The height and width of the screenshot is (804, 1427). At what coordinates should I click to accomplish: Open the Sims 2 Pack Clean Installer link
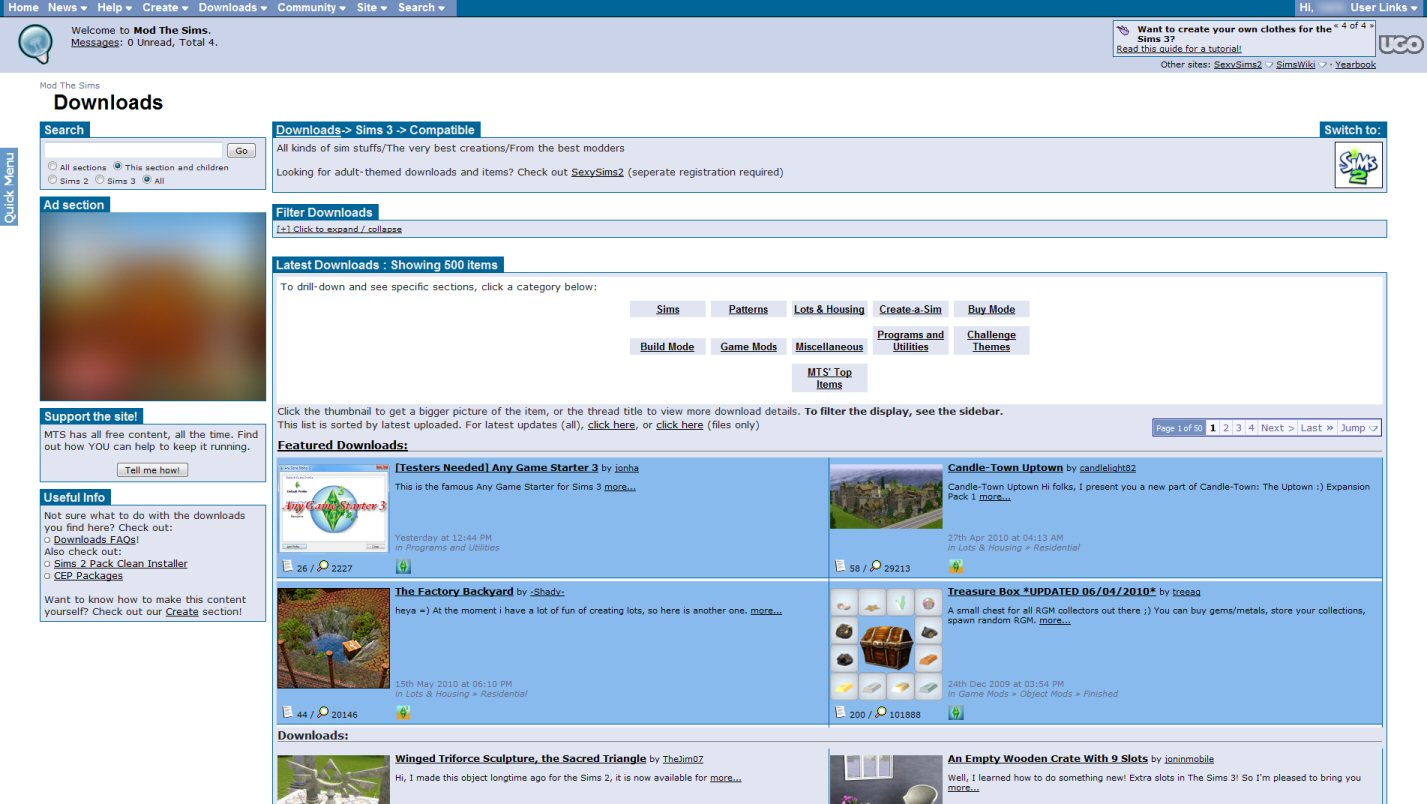coord(121,564)
